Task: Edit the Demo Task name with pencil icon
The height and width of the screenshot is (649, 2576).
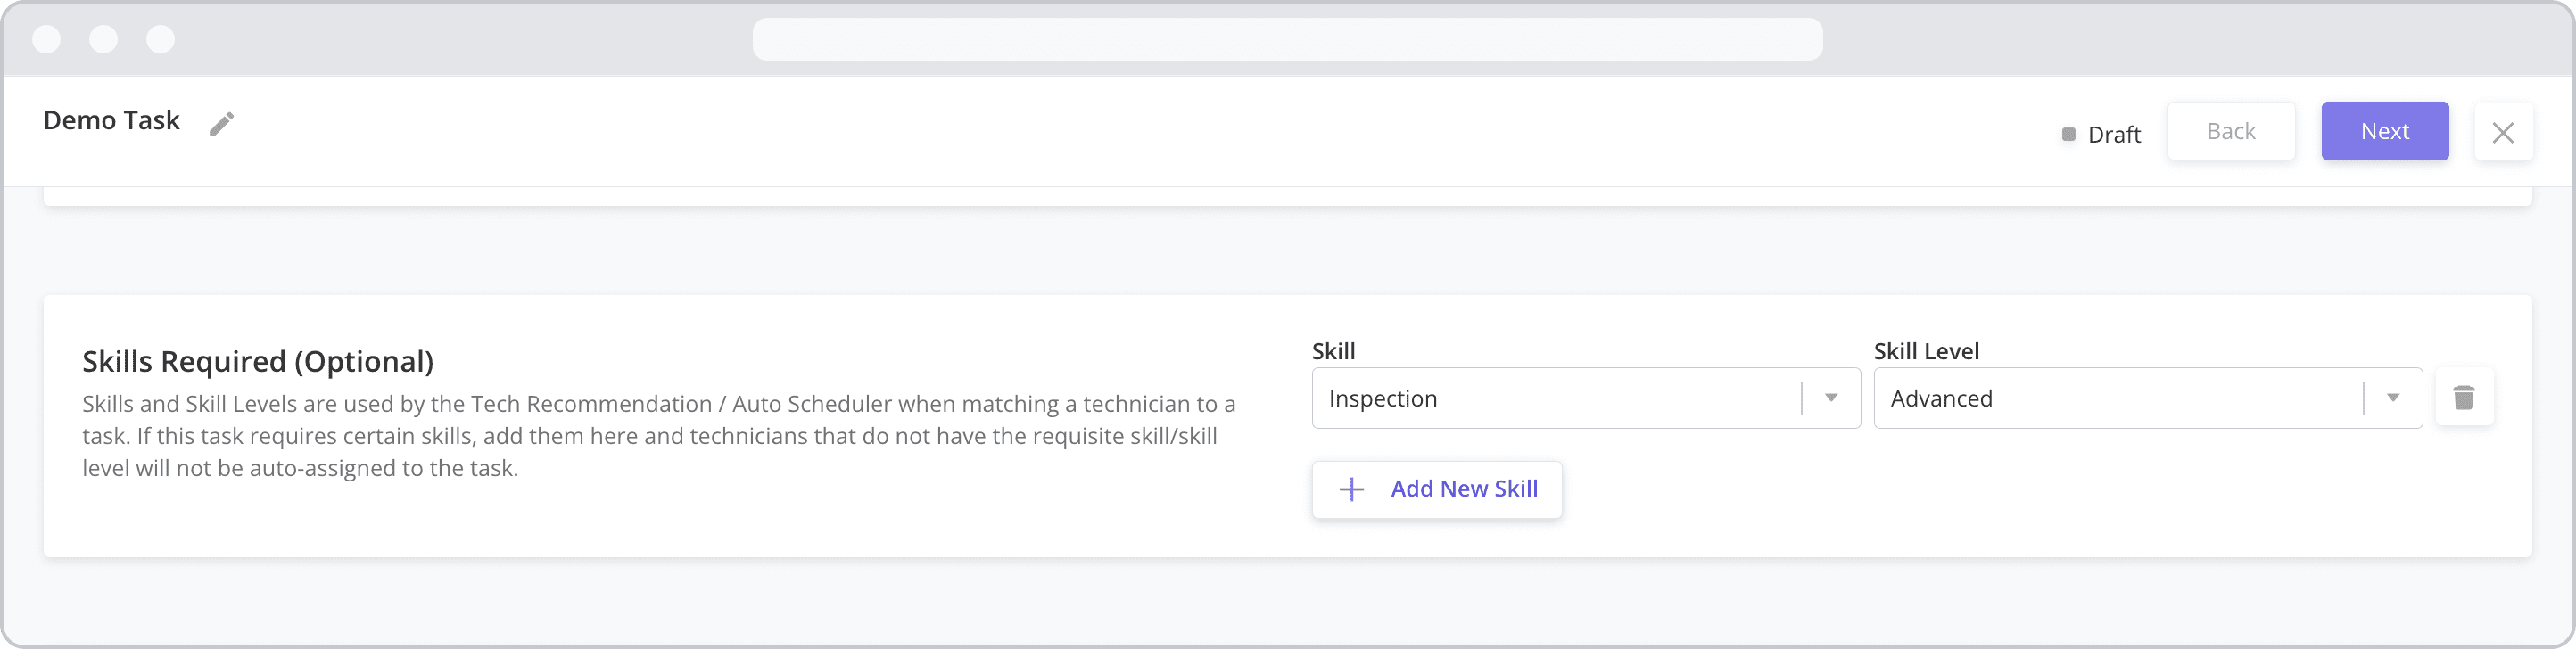Action: tap(221, 123)
